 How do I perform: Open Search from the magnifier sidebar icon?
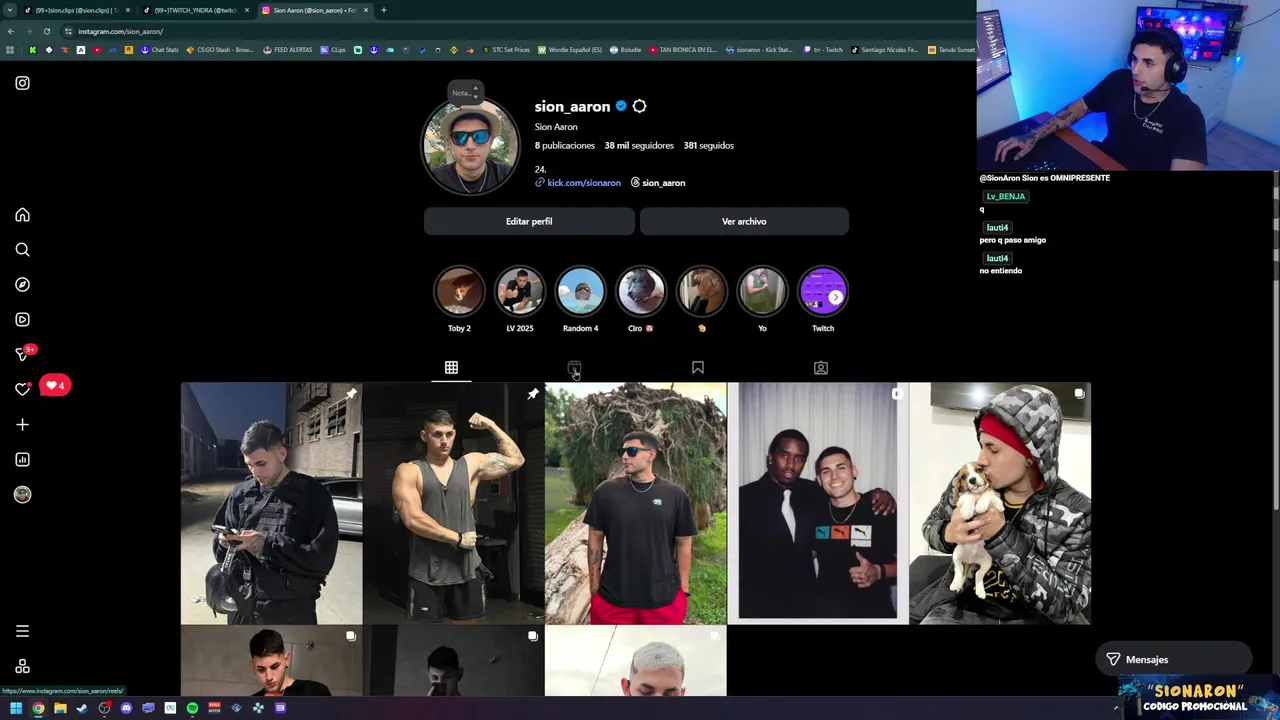[x=22, y=250]
